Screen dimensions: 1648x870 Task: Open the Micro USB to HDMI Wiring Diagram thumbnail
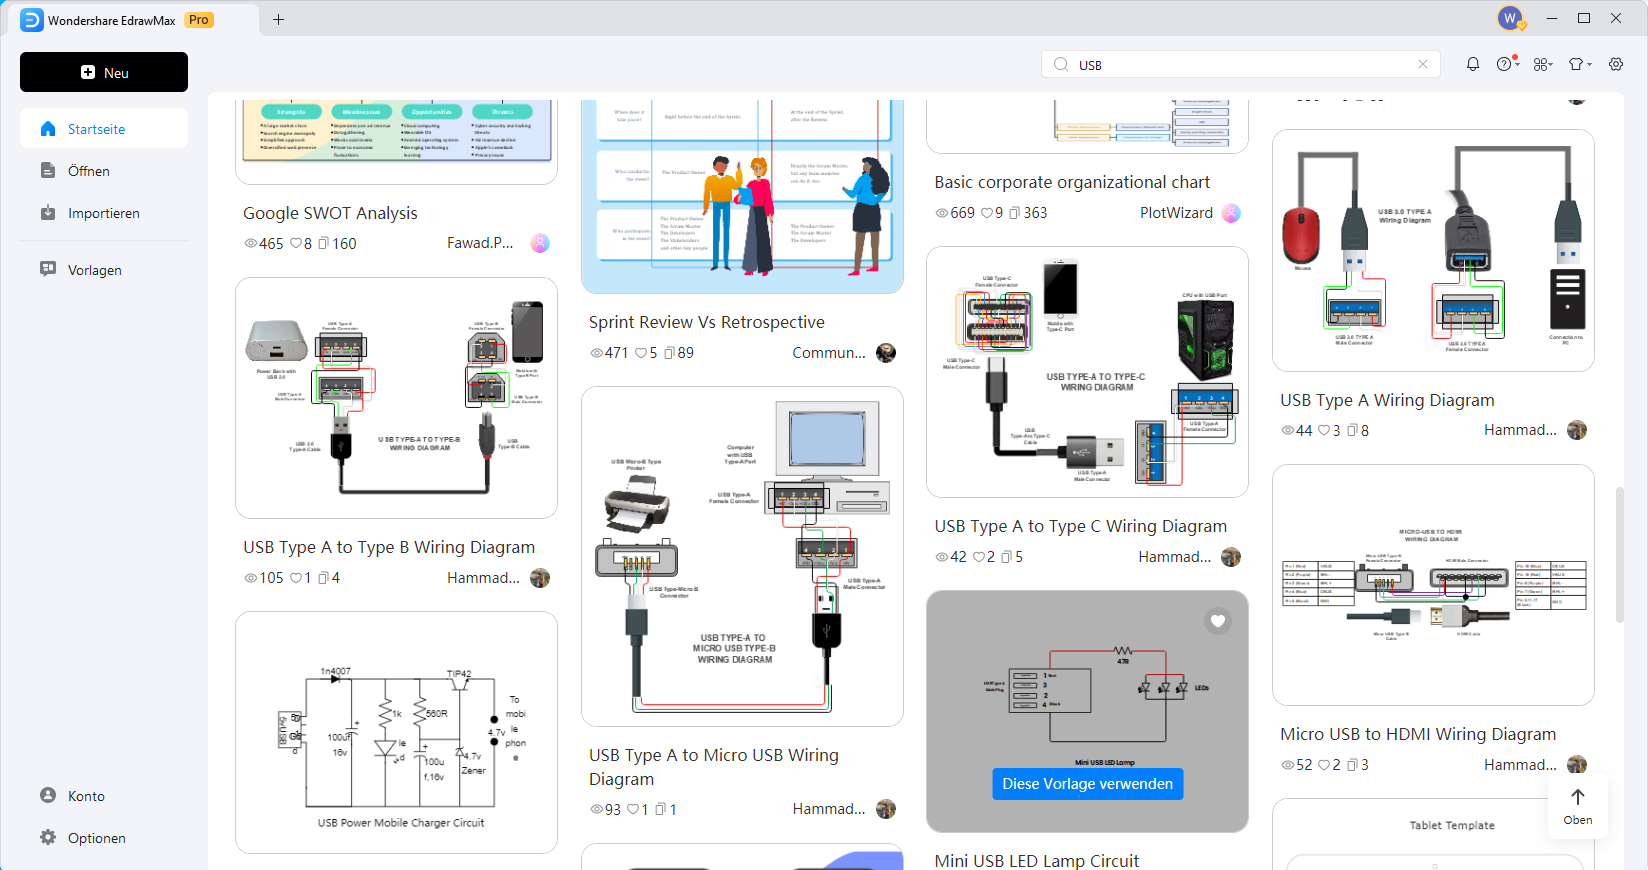point(1433,585)
